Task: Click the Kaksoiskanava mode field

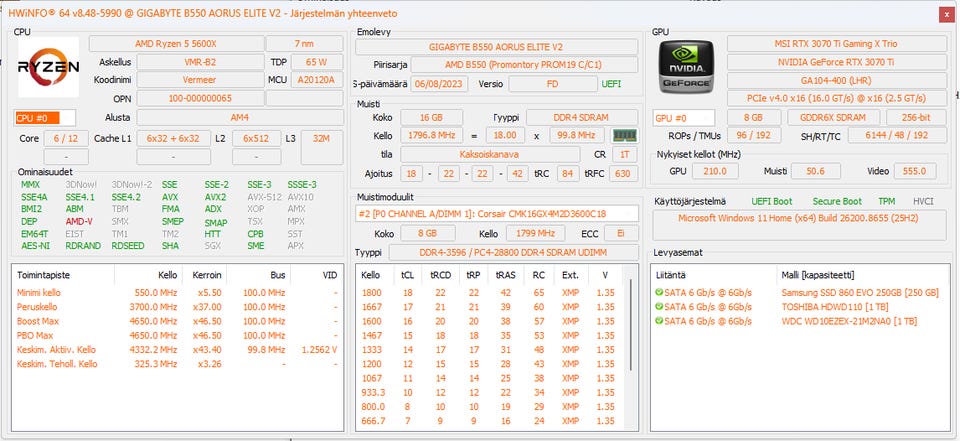Action: 490,154
